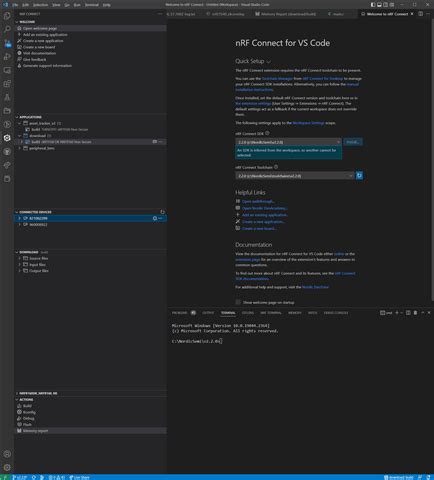
Task: Click Flash in the Actions list
Action: [x=27, y=424]
